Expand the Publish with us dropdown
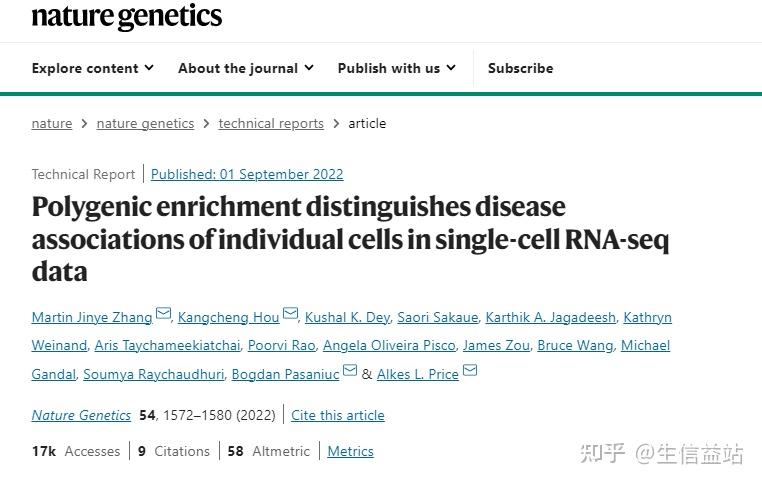762x485 pixels. pos(396,68)
